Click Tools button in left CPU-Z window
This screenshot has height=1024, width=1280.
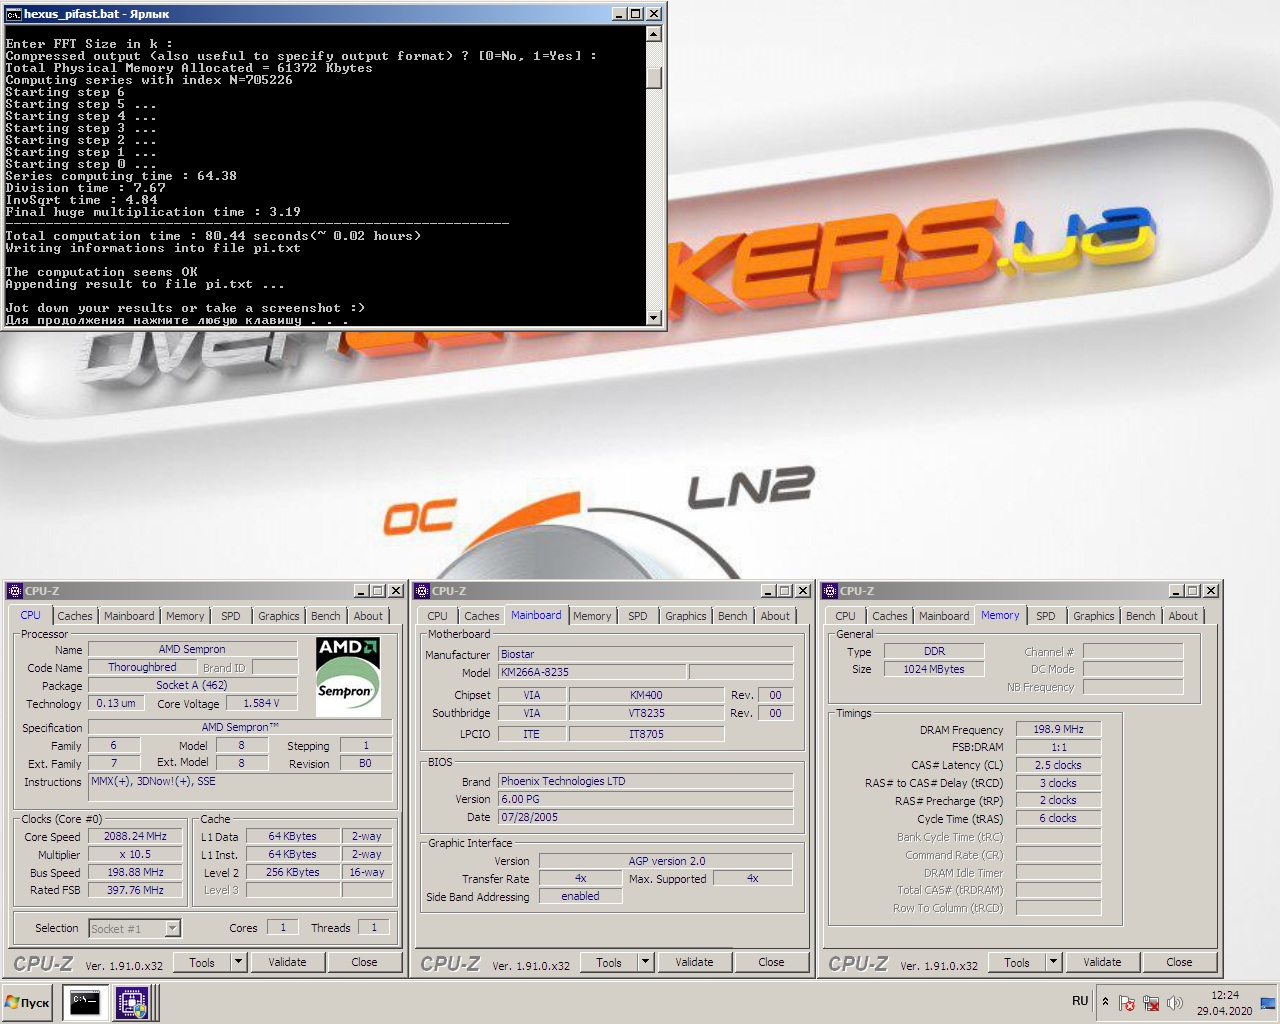(x=202, y=962)
